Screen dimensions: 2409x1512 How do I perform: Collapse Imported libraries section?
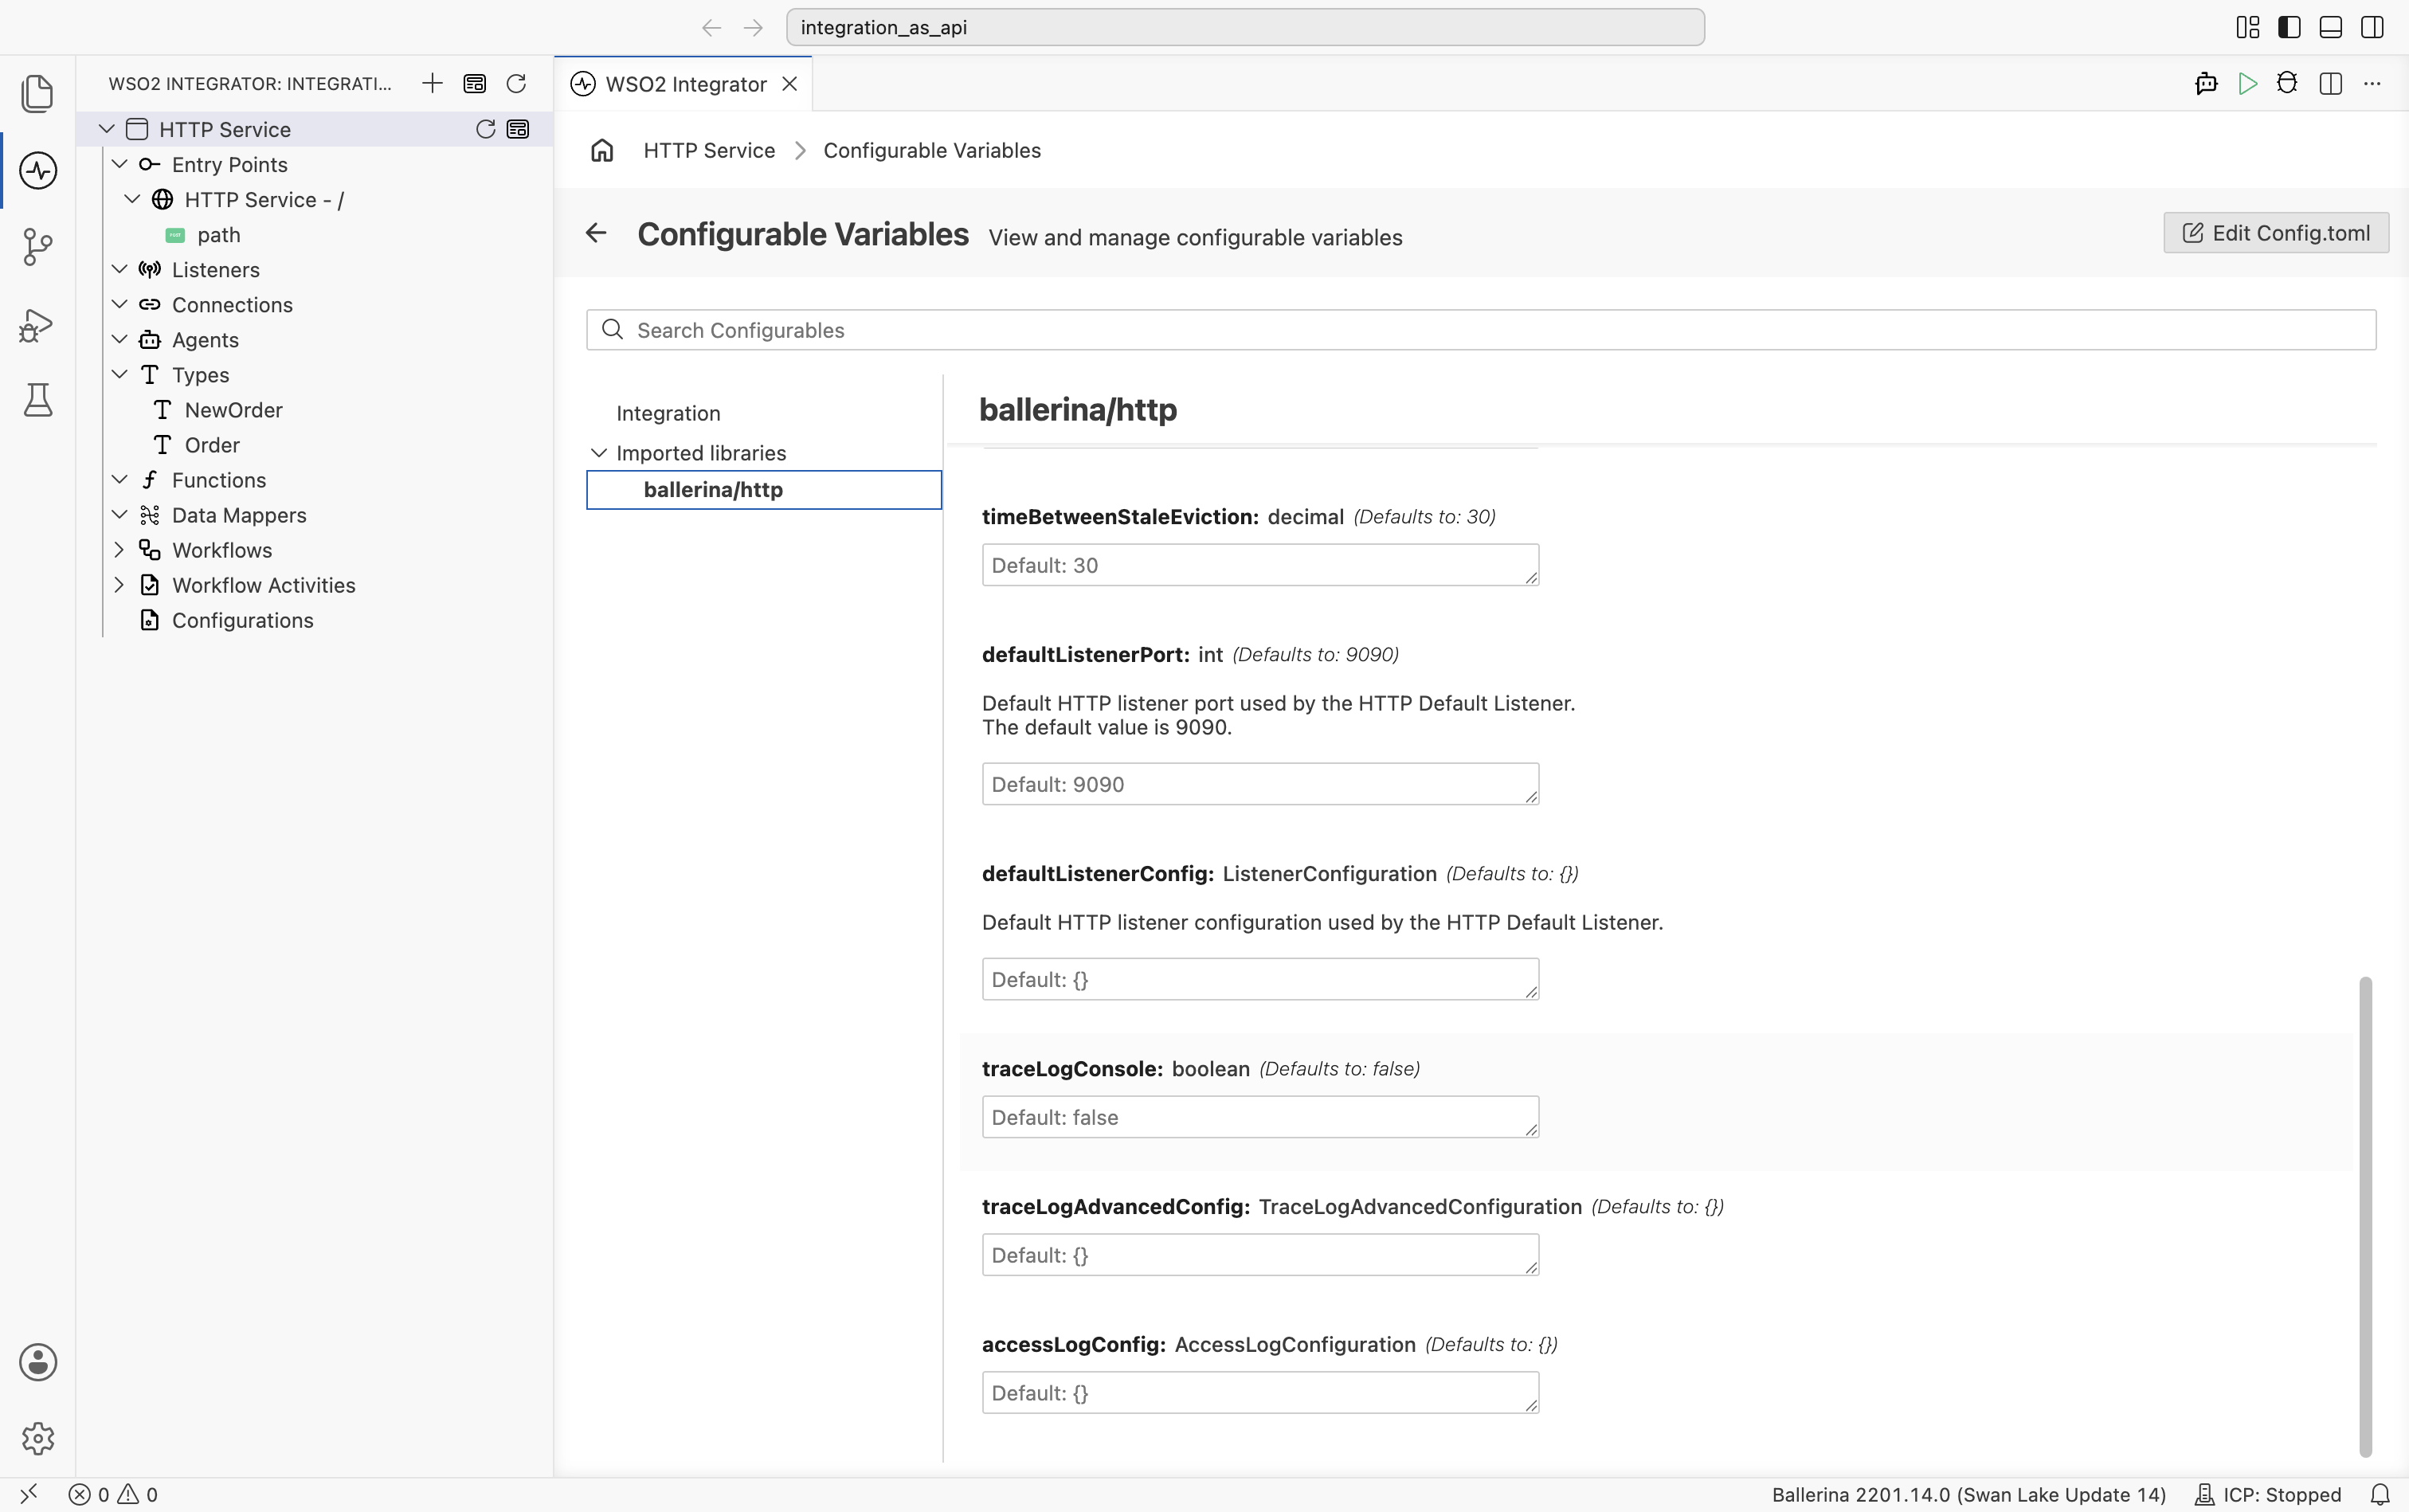pos(599,453)
